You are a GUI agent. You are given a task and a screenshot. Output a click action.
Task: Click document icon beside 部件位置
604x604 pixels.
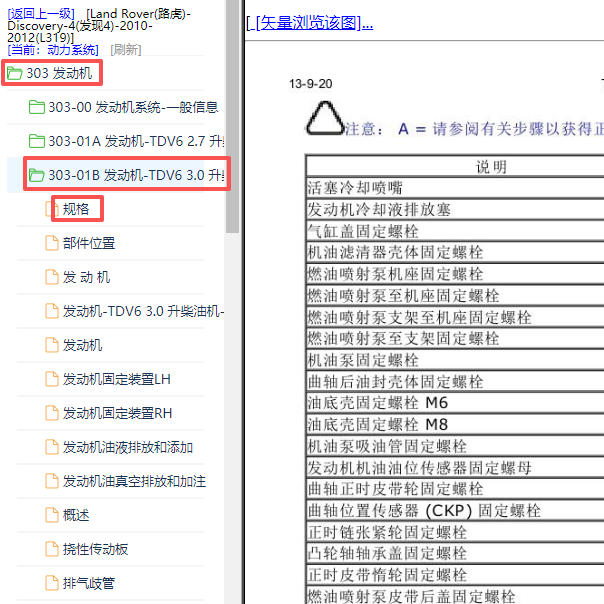[52, 243]
